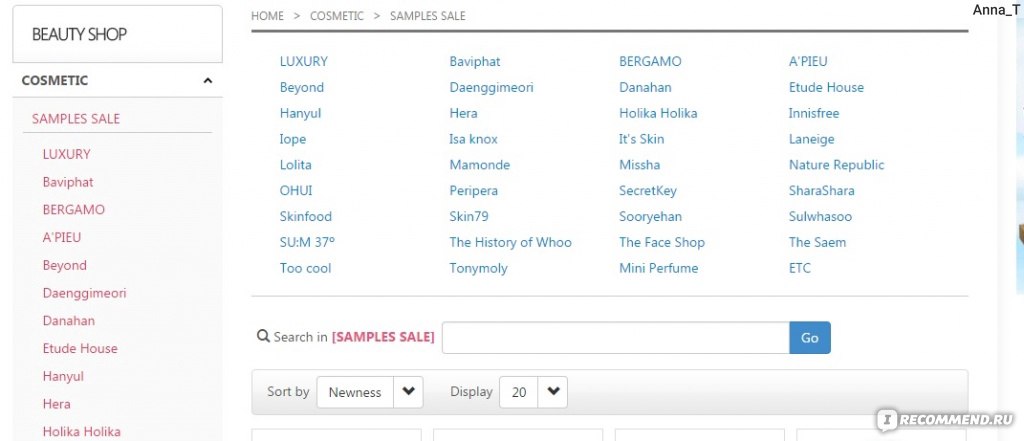This screenshot has width=1024, height=441.
Task: Open the Display 20 items dropdown
Action: (533, 392)
